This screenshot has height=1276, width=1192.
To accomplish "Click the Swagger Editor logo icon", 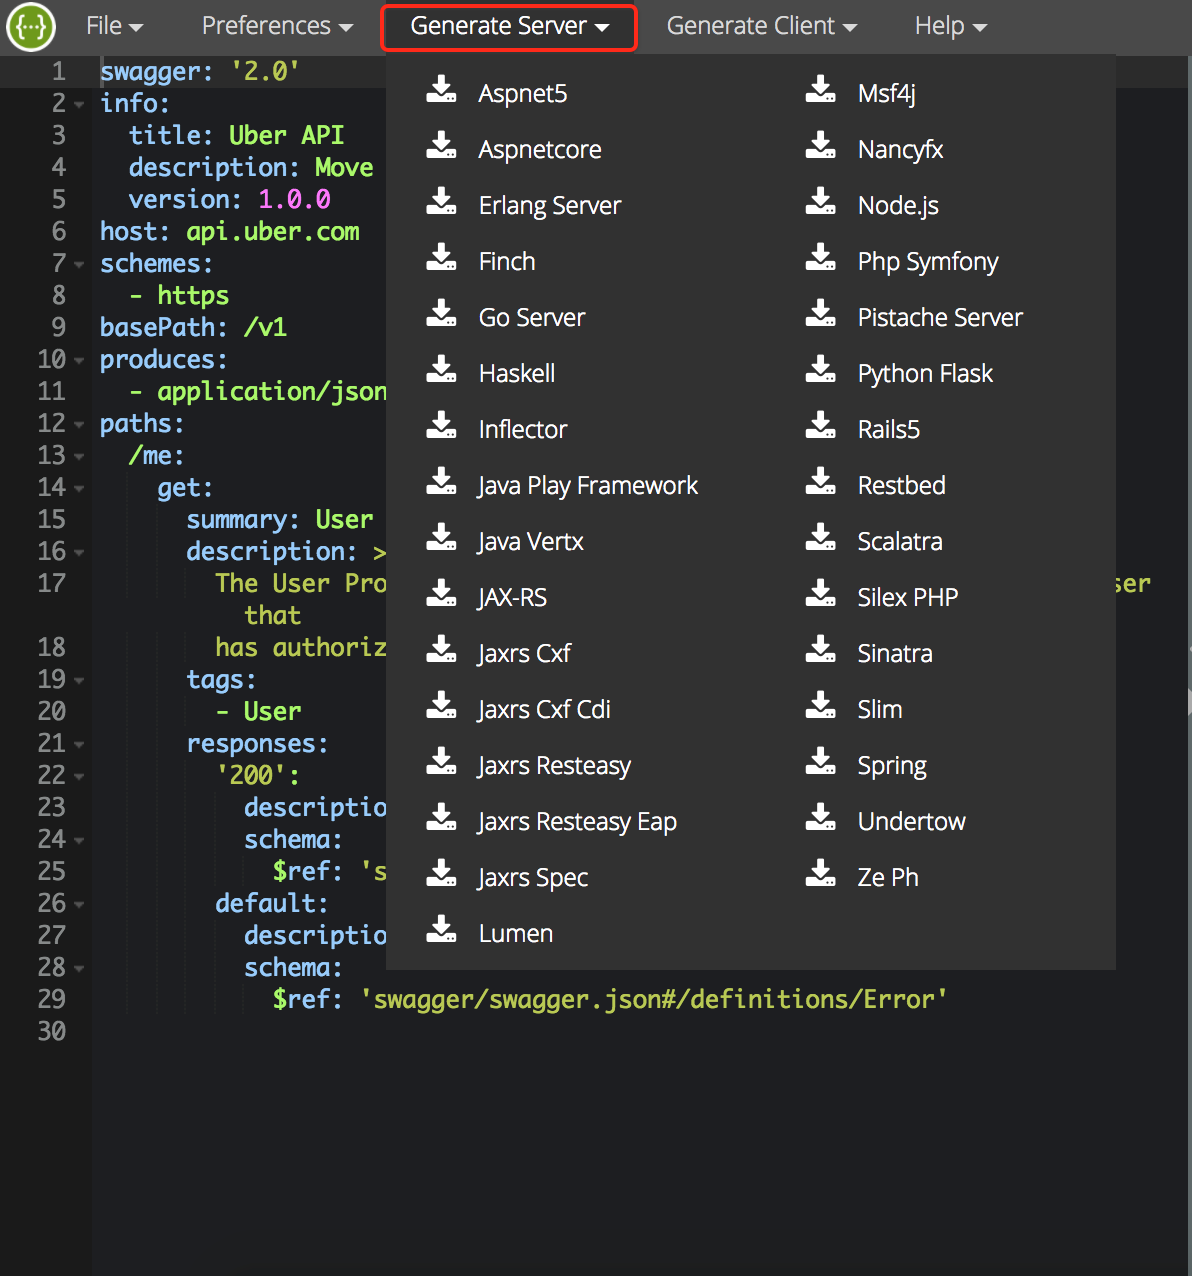I will point(31,27).
